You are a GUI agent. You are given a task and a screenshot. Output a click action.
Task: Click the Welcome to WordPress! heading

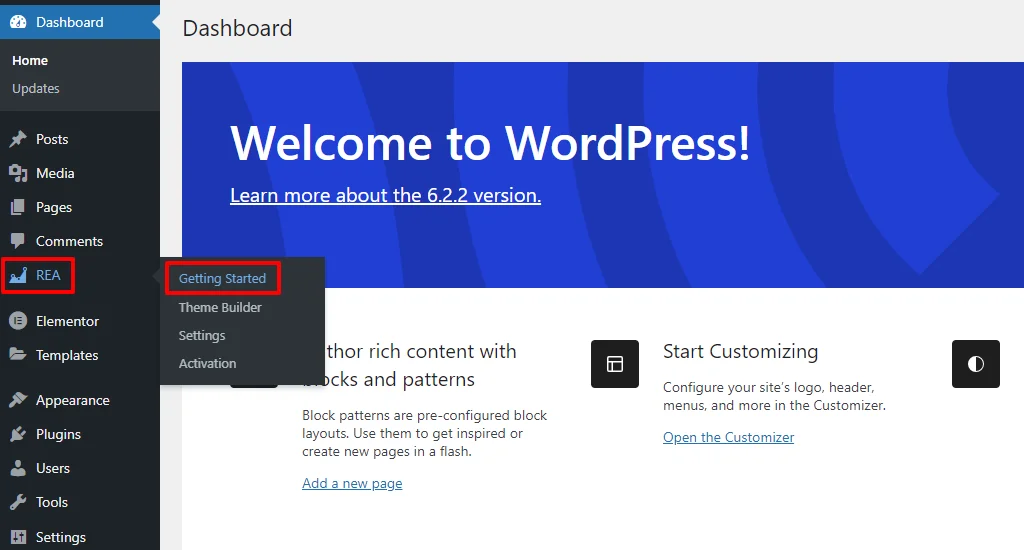[490, 142]
